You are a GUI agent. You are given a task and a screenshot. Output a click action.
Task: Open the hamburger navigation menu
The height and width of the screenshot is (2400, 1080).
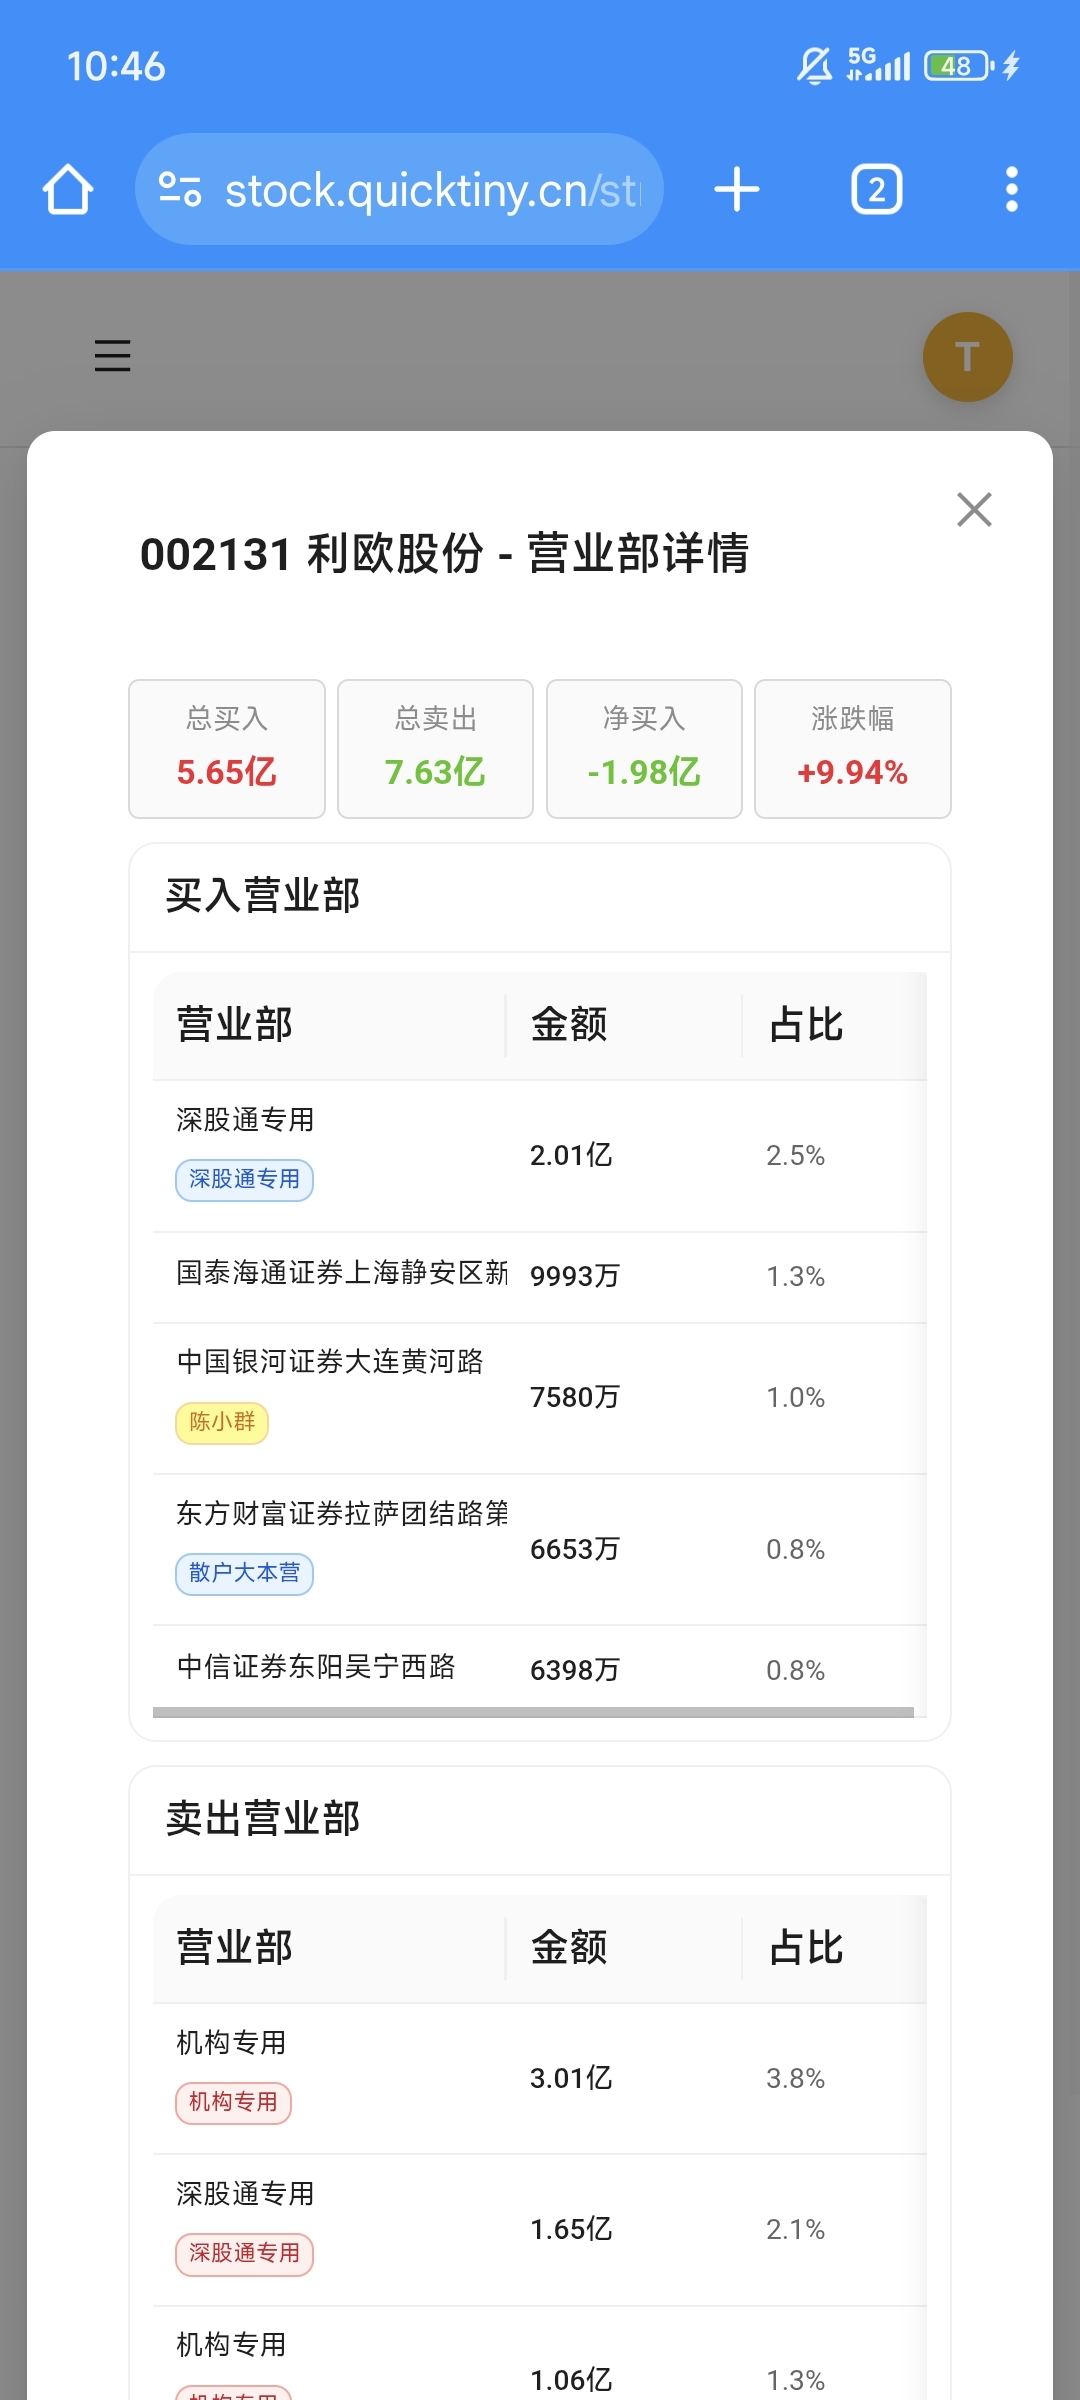(x=112, y=355)
